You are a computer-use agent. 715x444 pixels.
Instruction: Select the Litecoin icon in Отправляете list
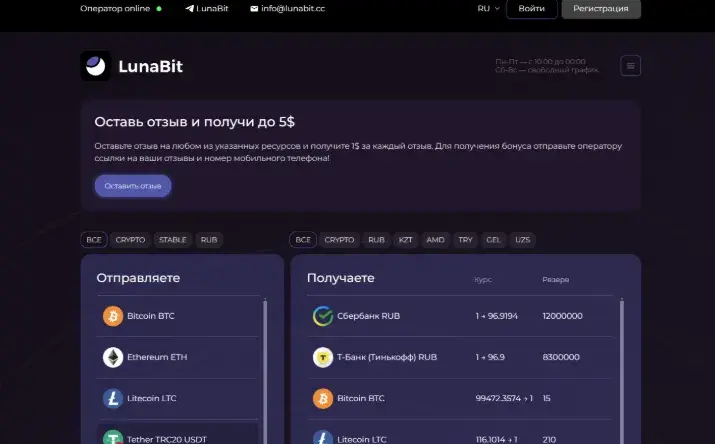(113, 398)
